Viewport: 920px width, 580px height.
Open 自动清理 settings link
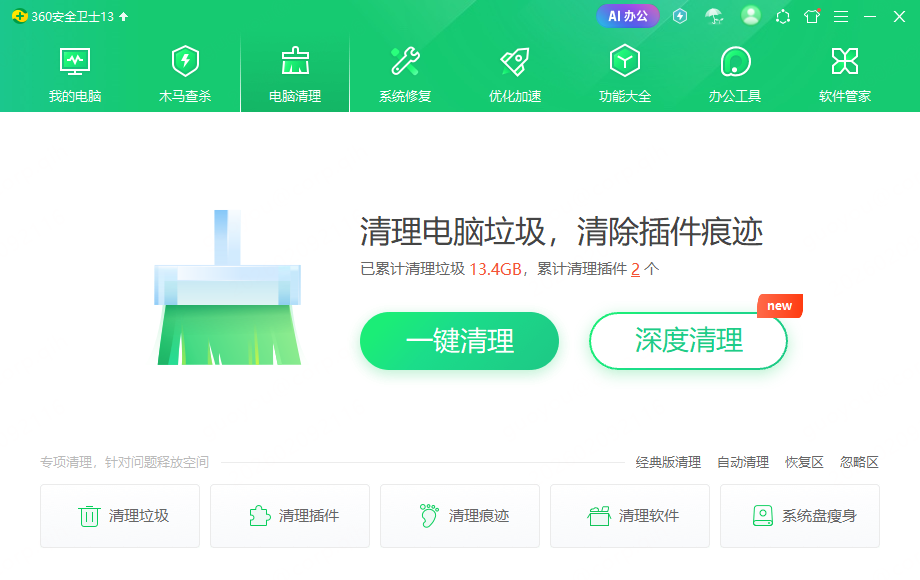(743, 462)
